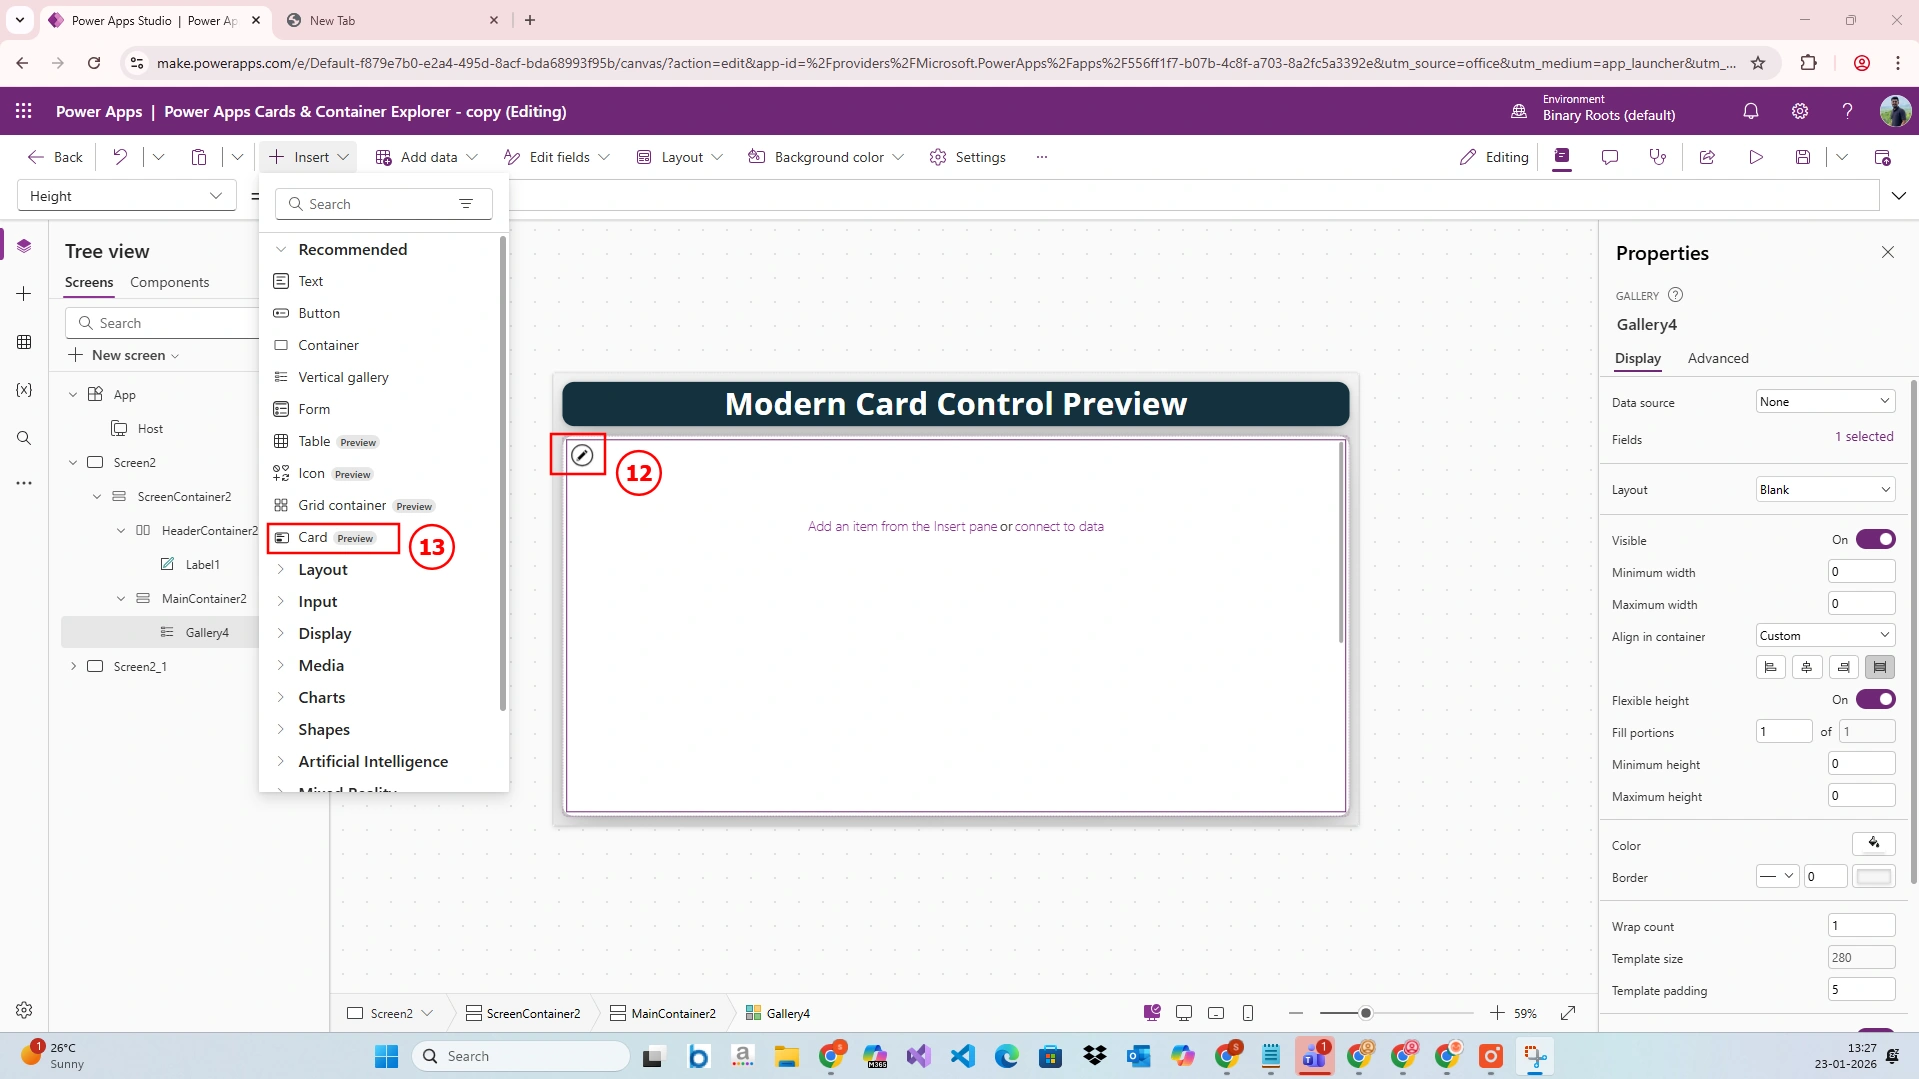Open the header settings gear
Image resolution: width=1919 pixels, height=1079 pixels.
1800,111
